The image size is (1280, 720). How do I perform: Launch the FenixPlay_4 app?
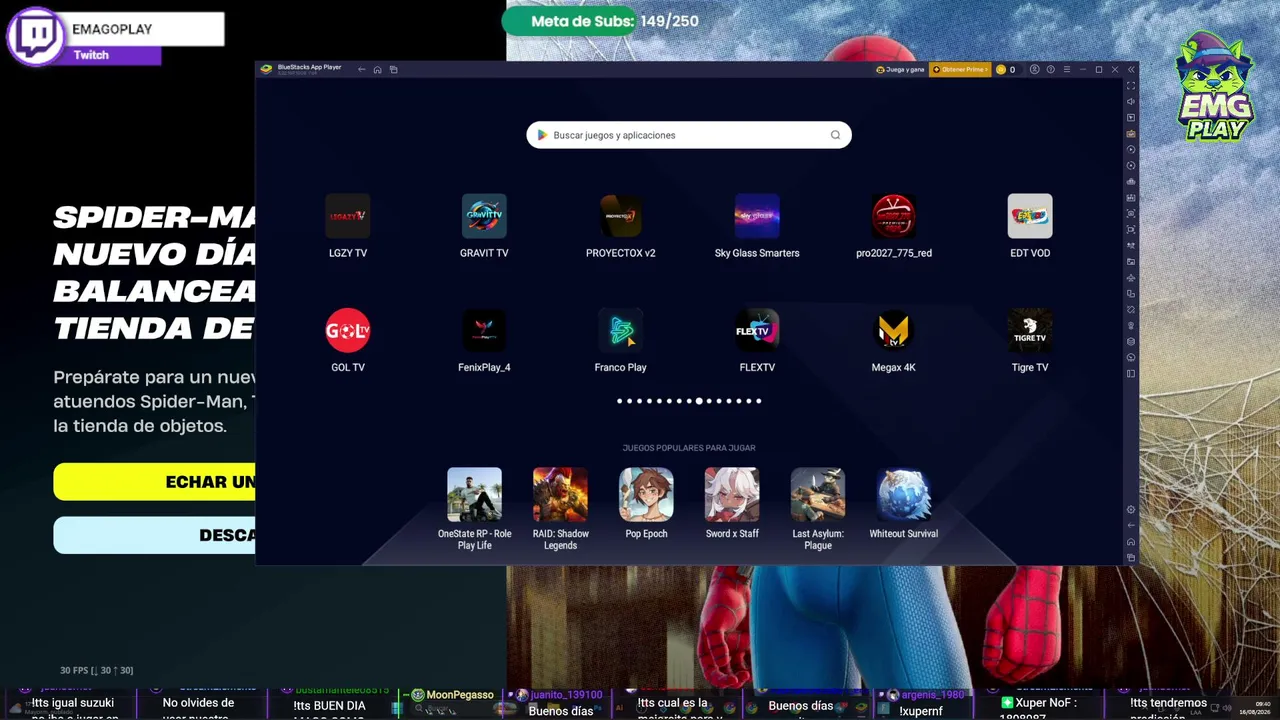484,330
